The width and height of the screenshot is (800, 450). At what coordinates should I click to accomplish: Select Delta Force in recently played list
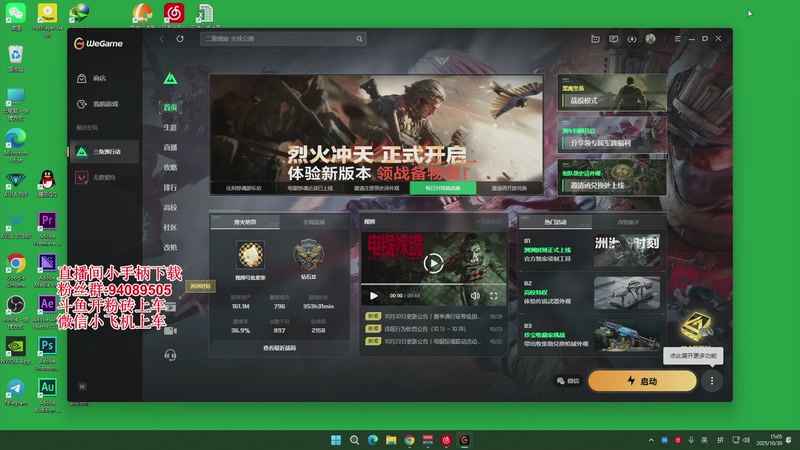coord(104,152)
